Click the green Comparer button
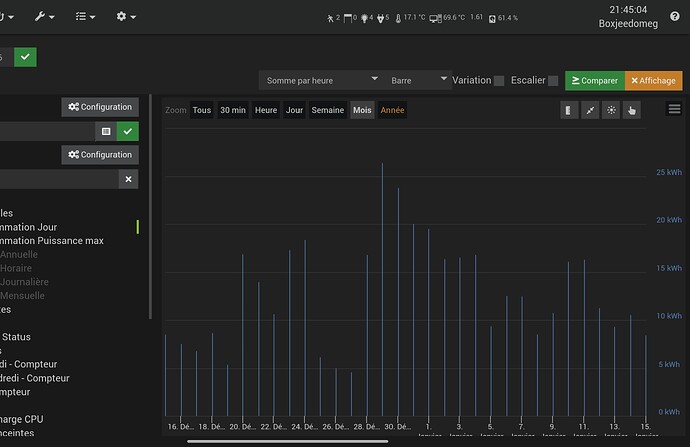 (594, 81)
